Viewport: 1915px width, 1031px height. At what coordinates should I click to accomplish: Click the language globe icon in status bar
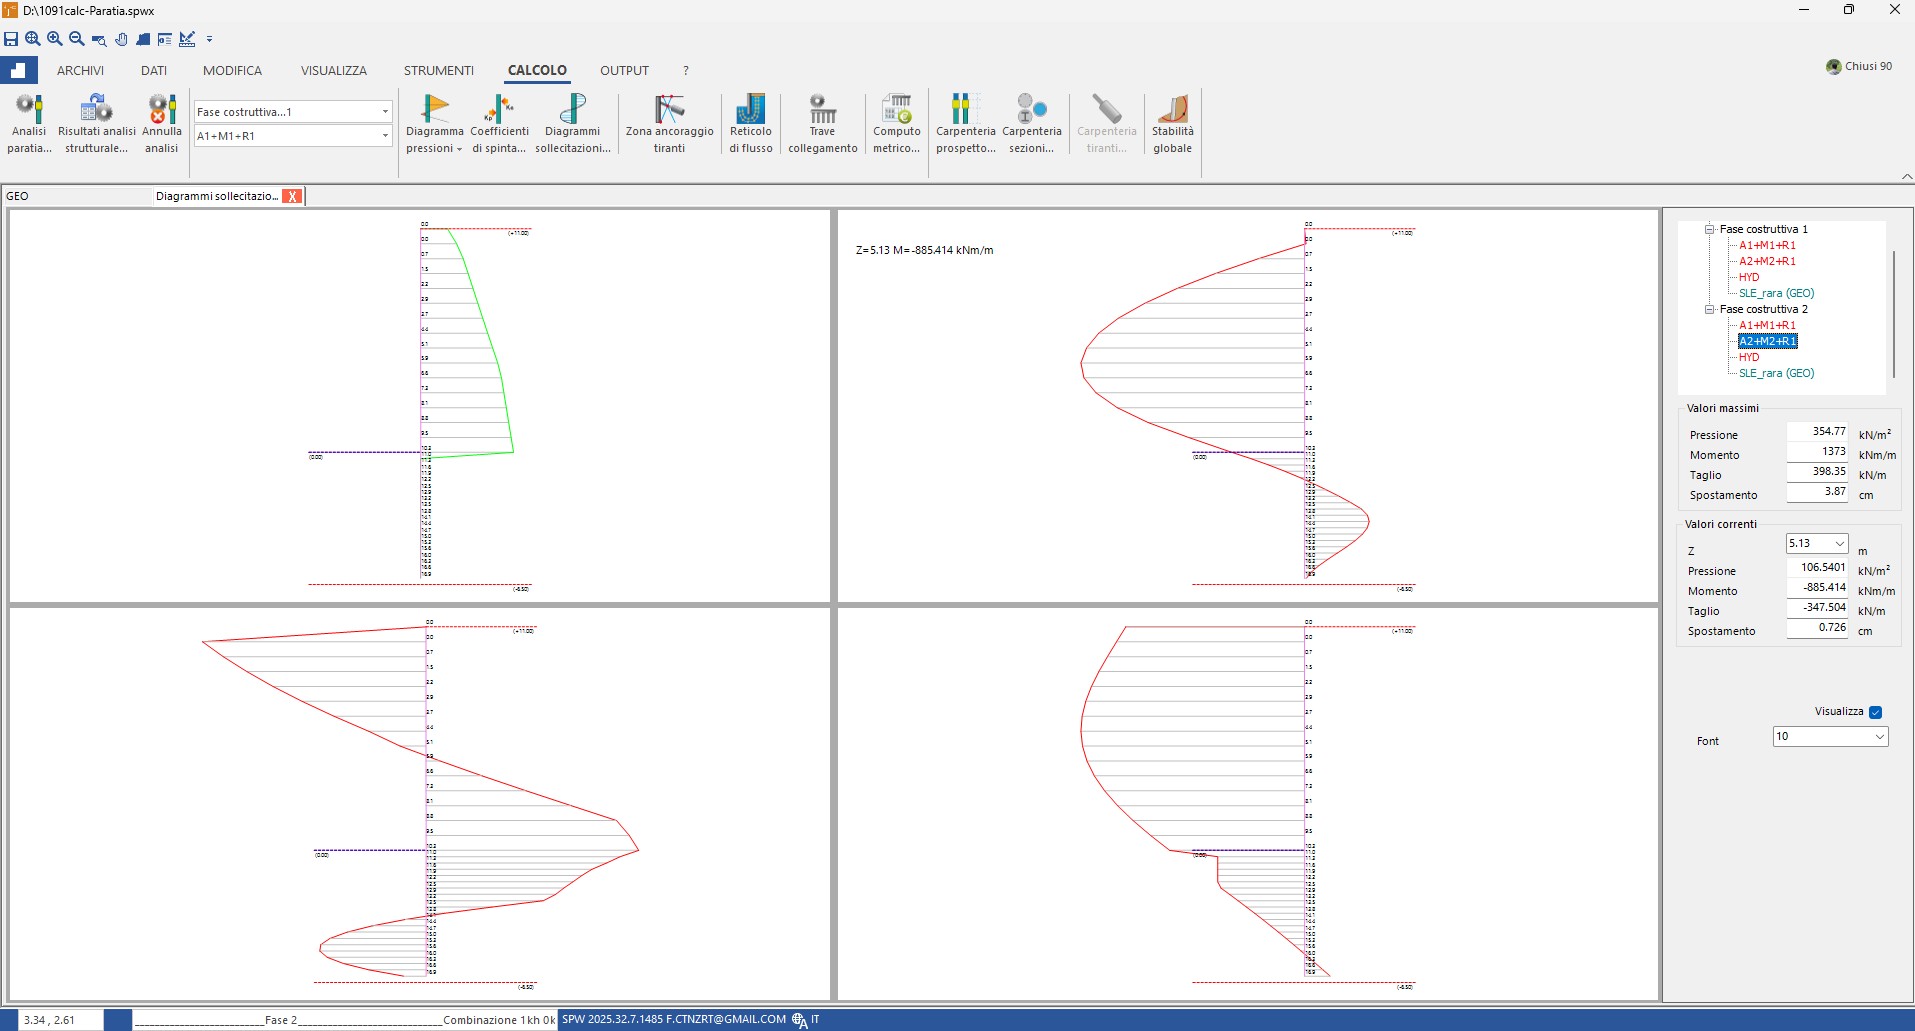click(x=799, y=1020)
